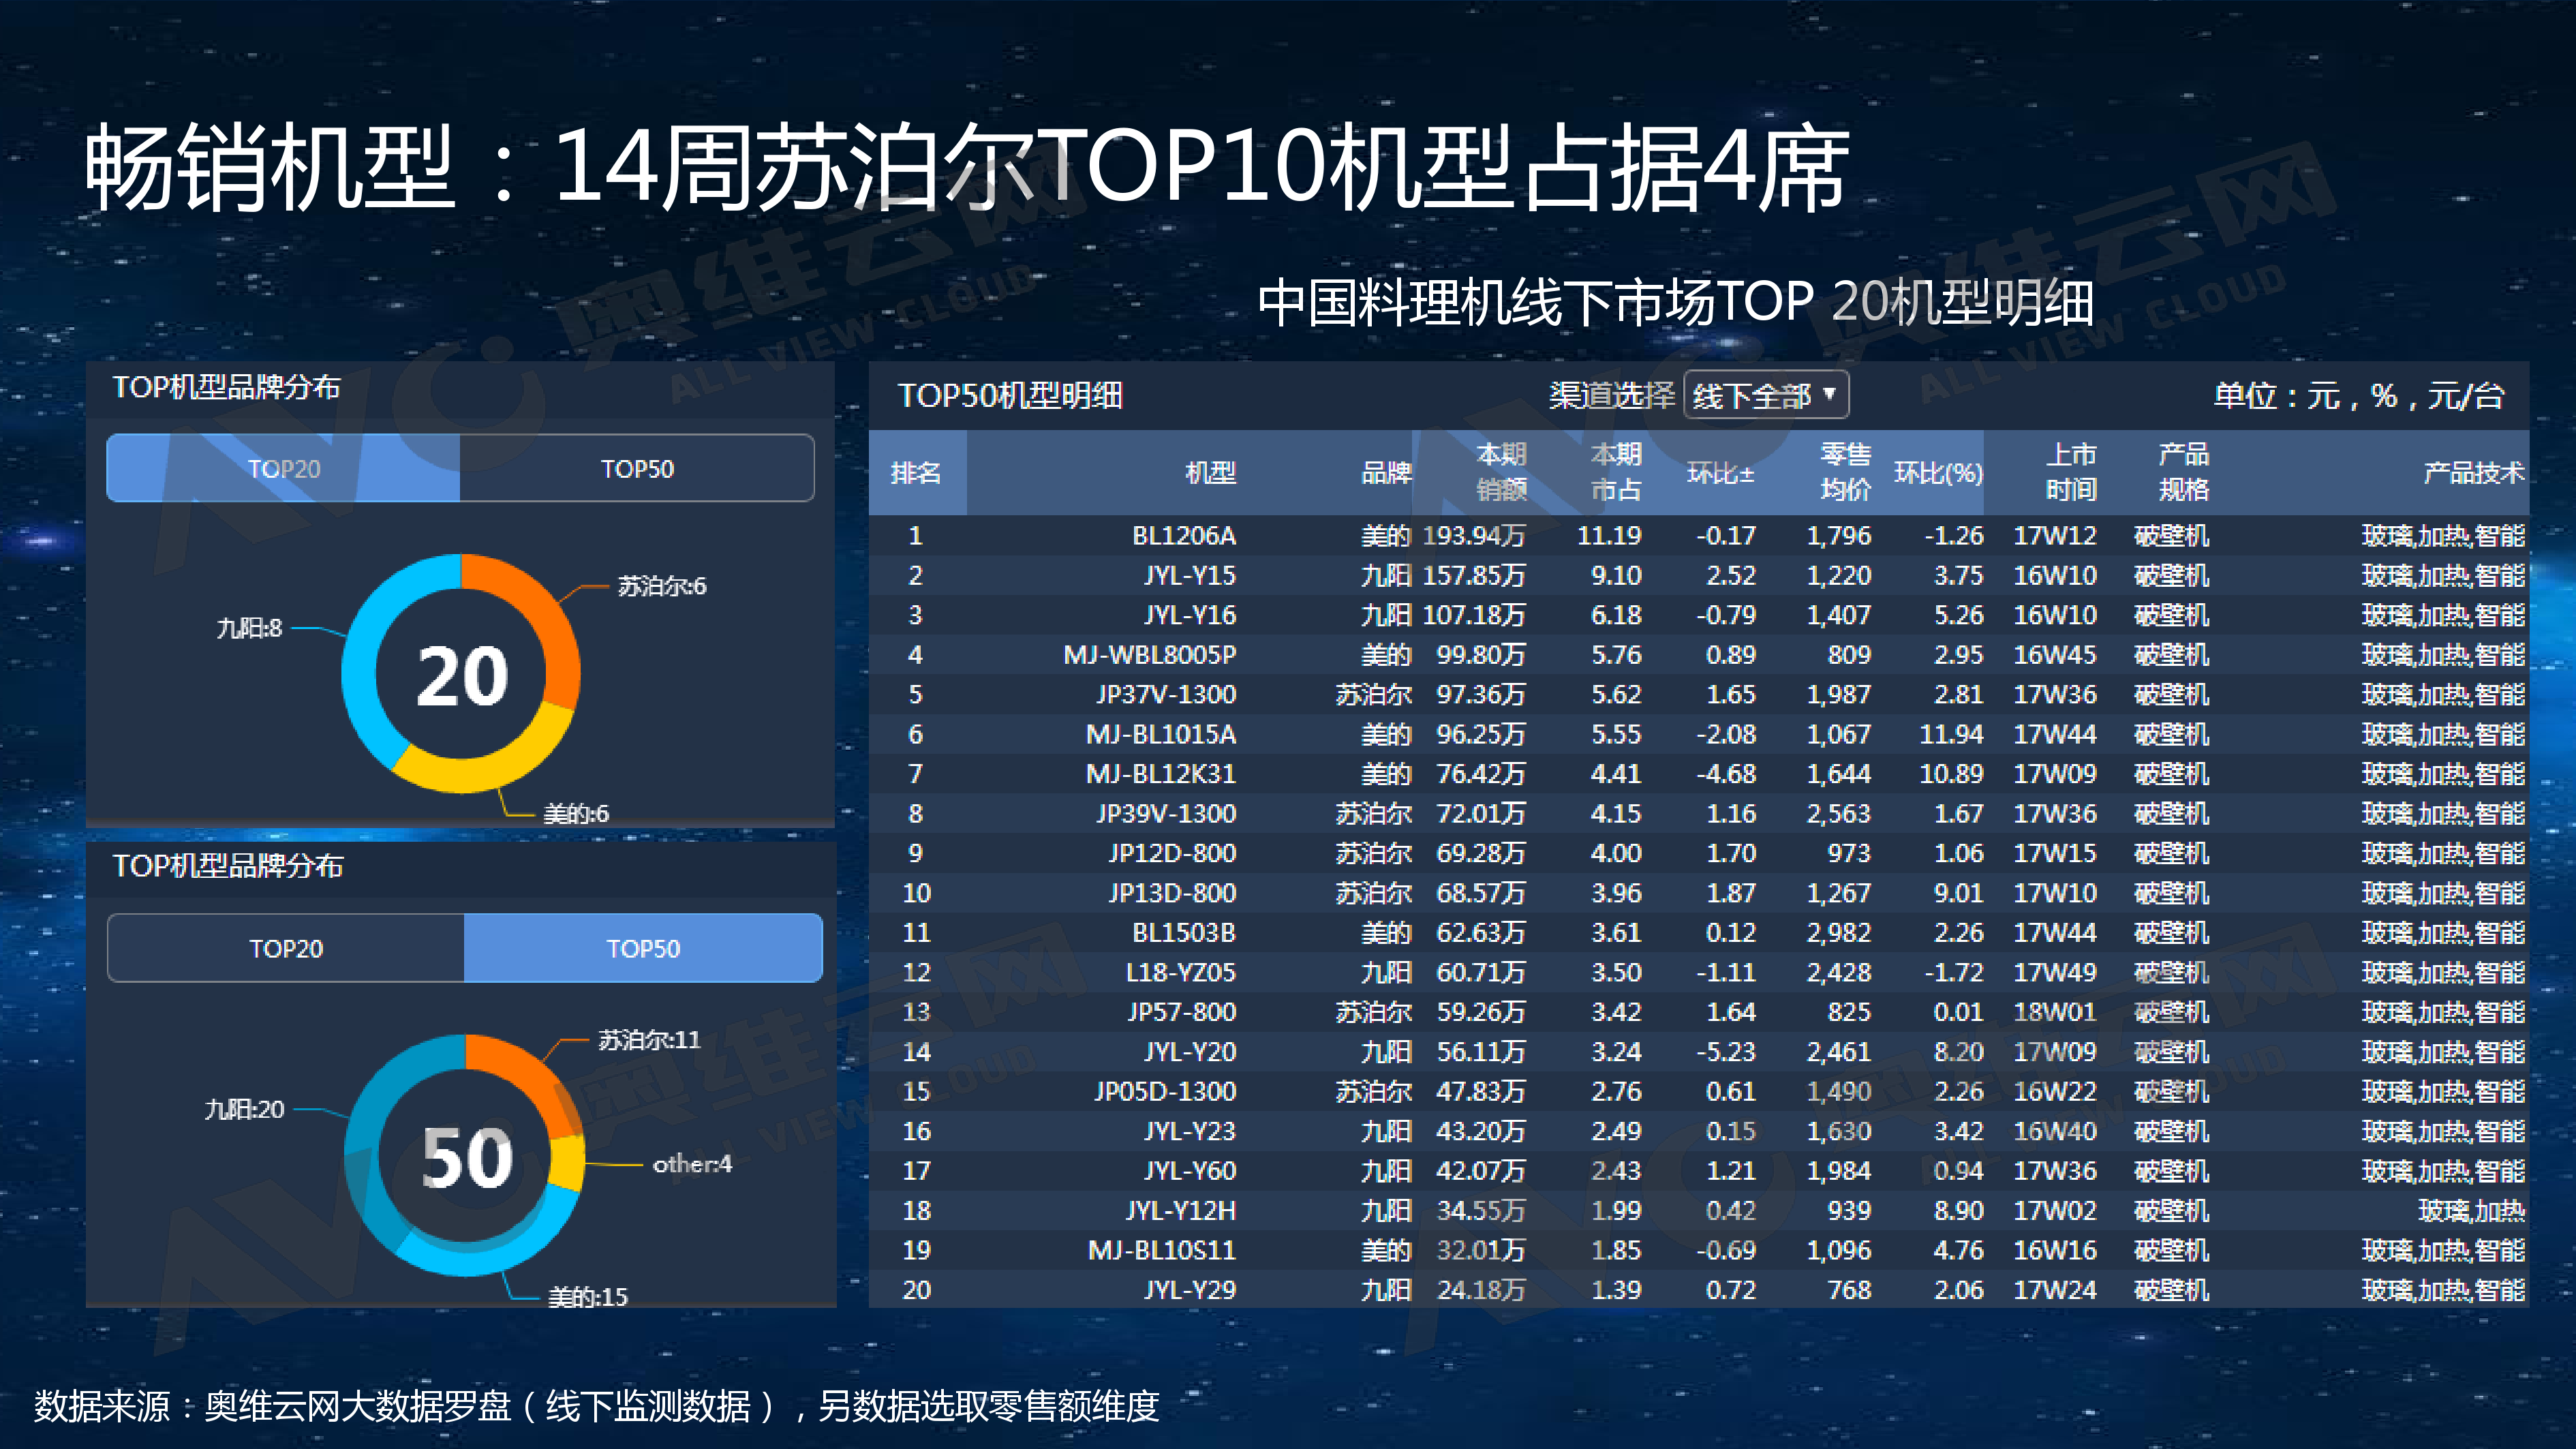
Task: Select TOP50 tab in upper brand panel
Action: 637,468
